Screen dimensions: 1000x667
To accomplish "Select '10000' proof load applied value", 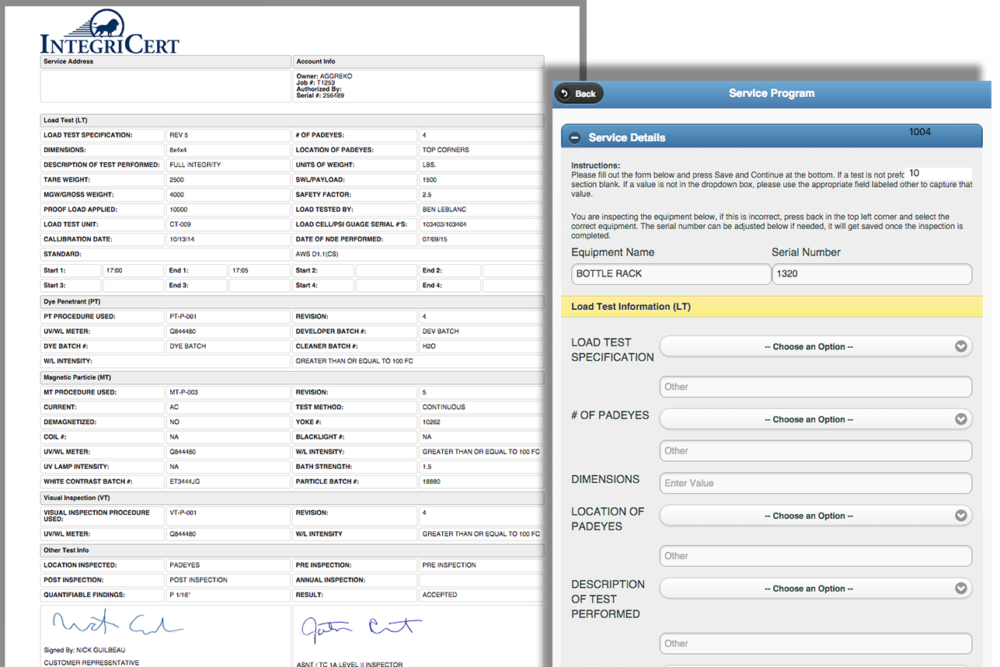I will (179, 209).
